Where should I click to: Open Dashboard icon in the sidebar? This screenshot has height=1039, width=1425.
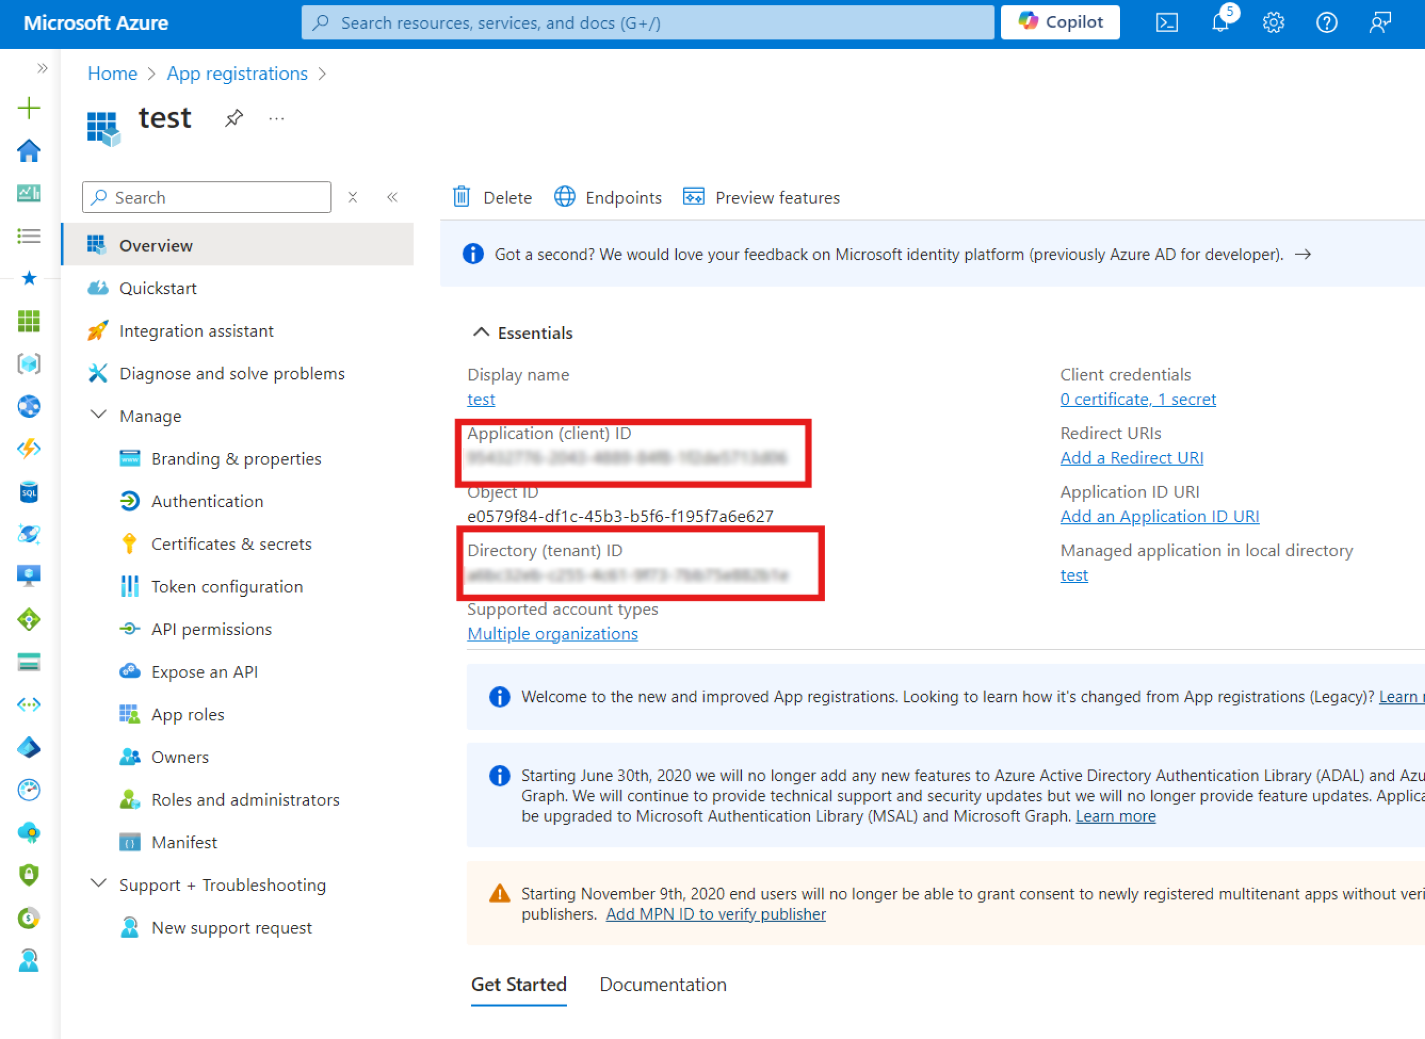point(29,193)
